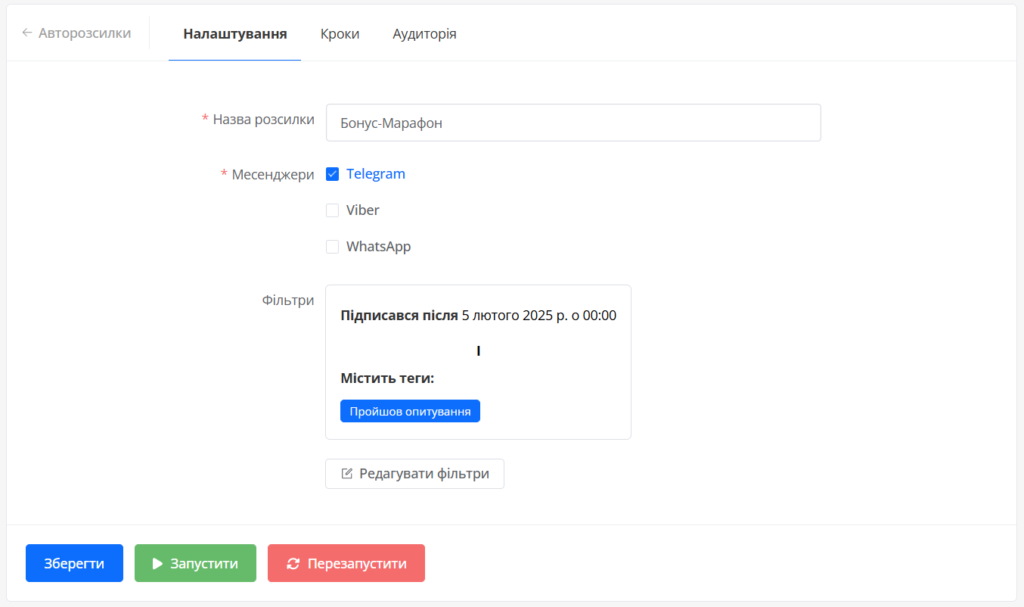Click the pencil icon in Редагувати фільтри
The height and width of the screenshot is (607, 1024).
347,474
